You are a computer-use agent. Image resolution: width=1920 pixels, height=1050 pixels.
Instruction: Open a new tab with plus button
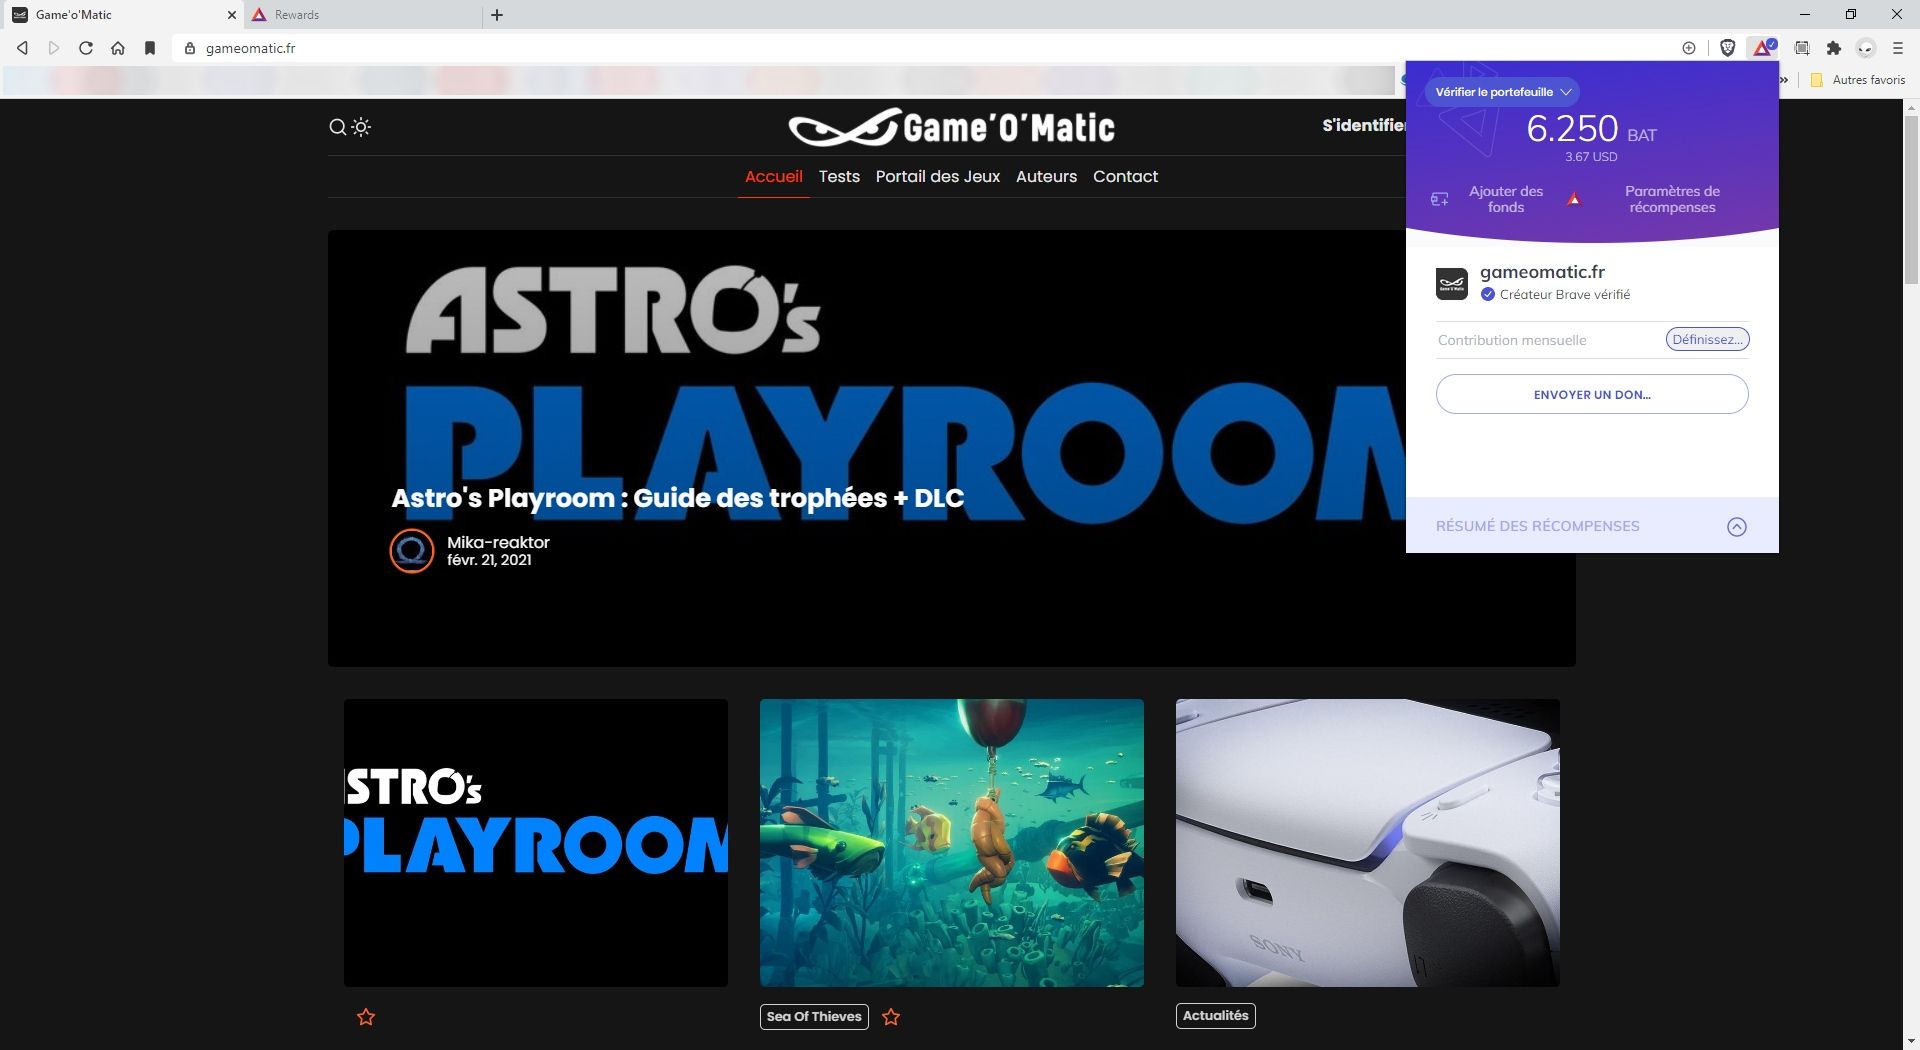pyautogui.click(x=497, y=15)
